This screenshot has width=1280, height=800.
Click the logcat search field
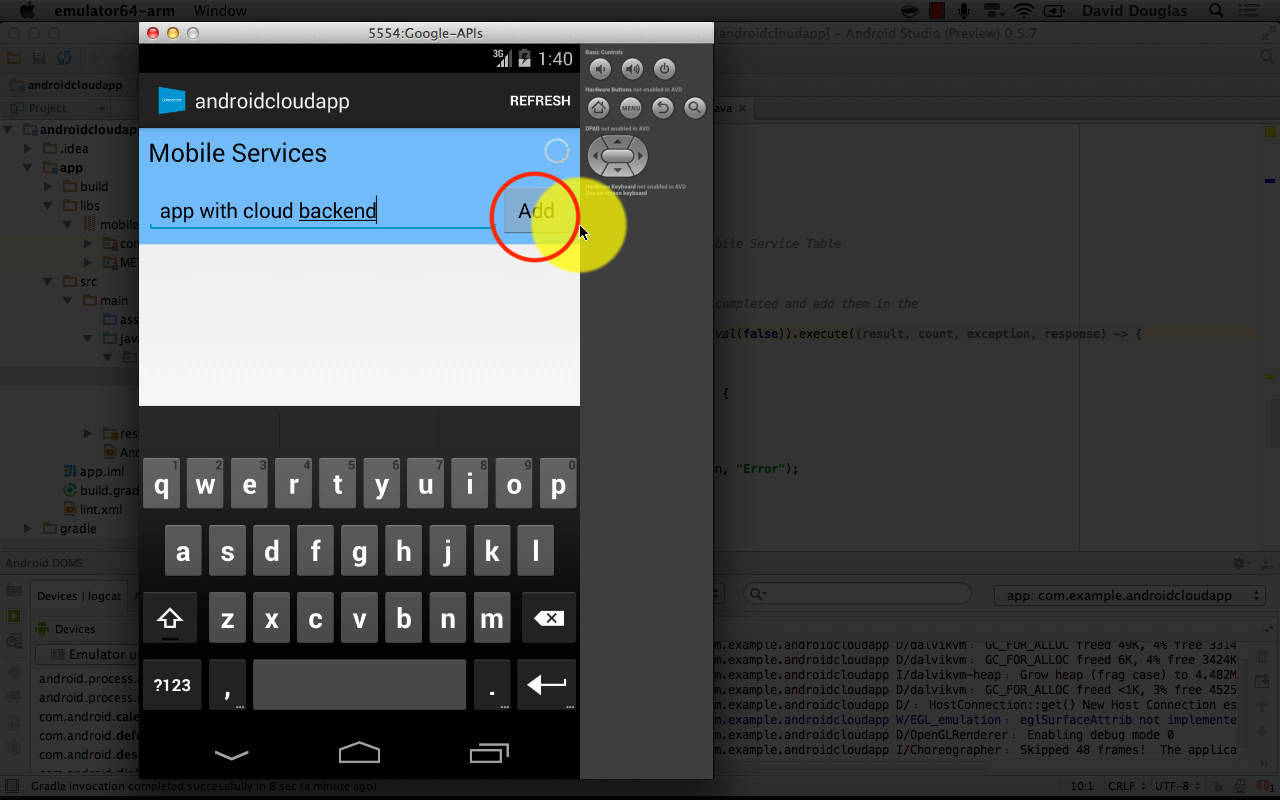[x=856, y=595]
